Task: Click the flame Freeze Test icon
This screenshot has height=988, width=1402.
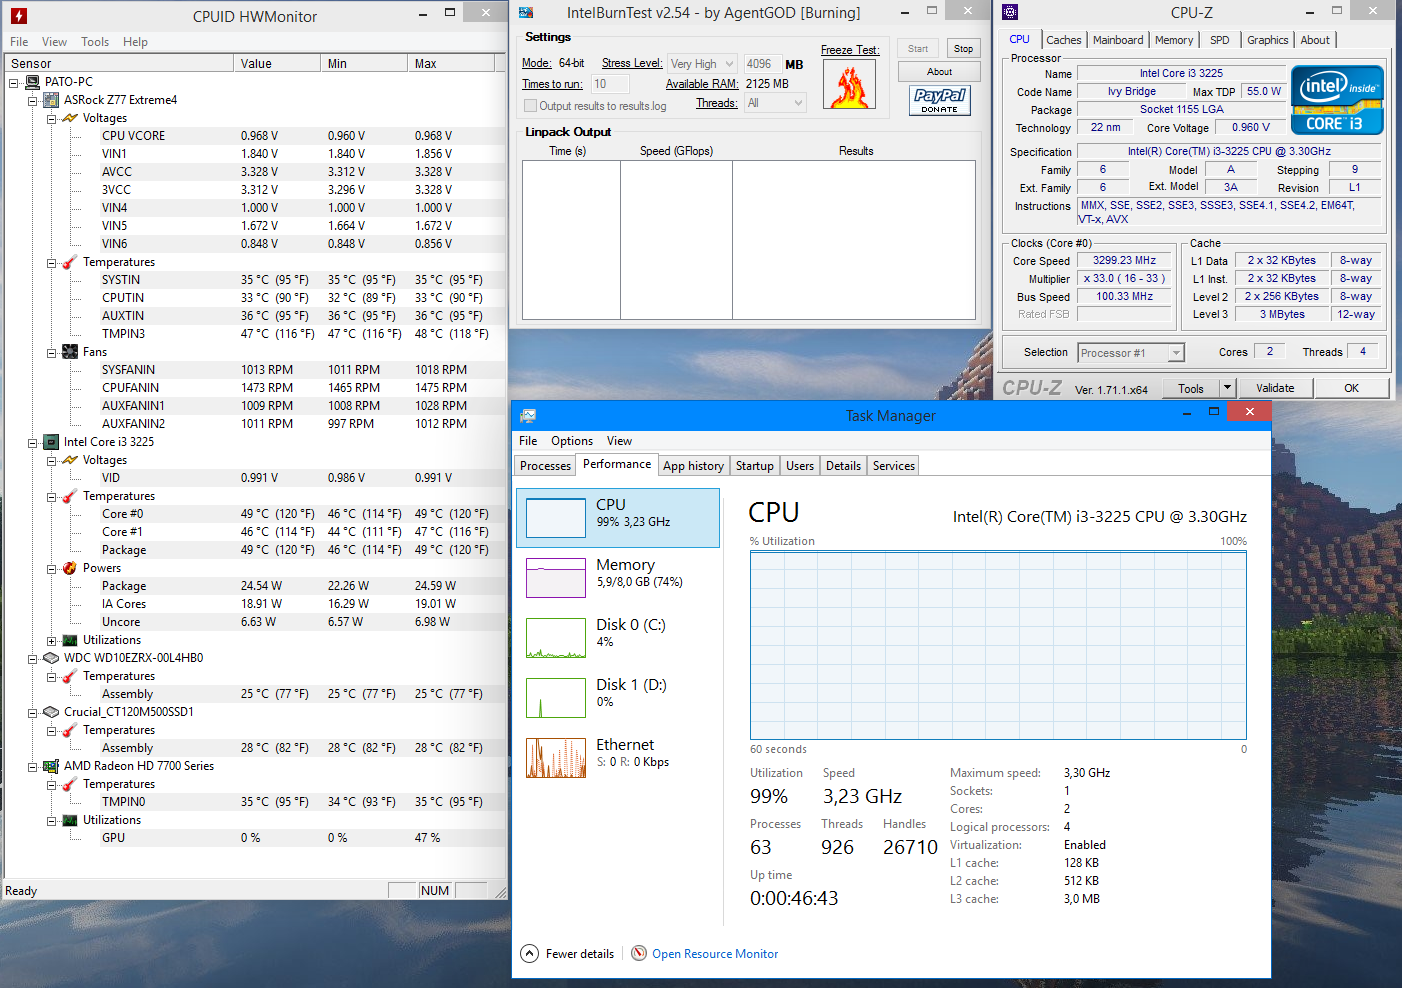Action: coord(849,84)
